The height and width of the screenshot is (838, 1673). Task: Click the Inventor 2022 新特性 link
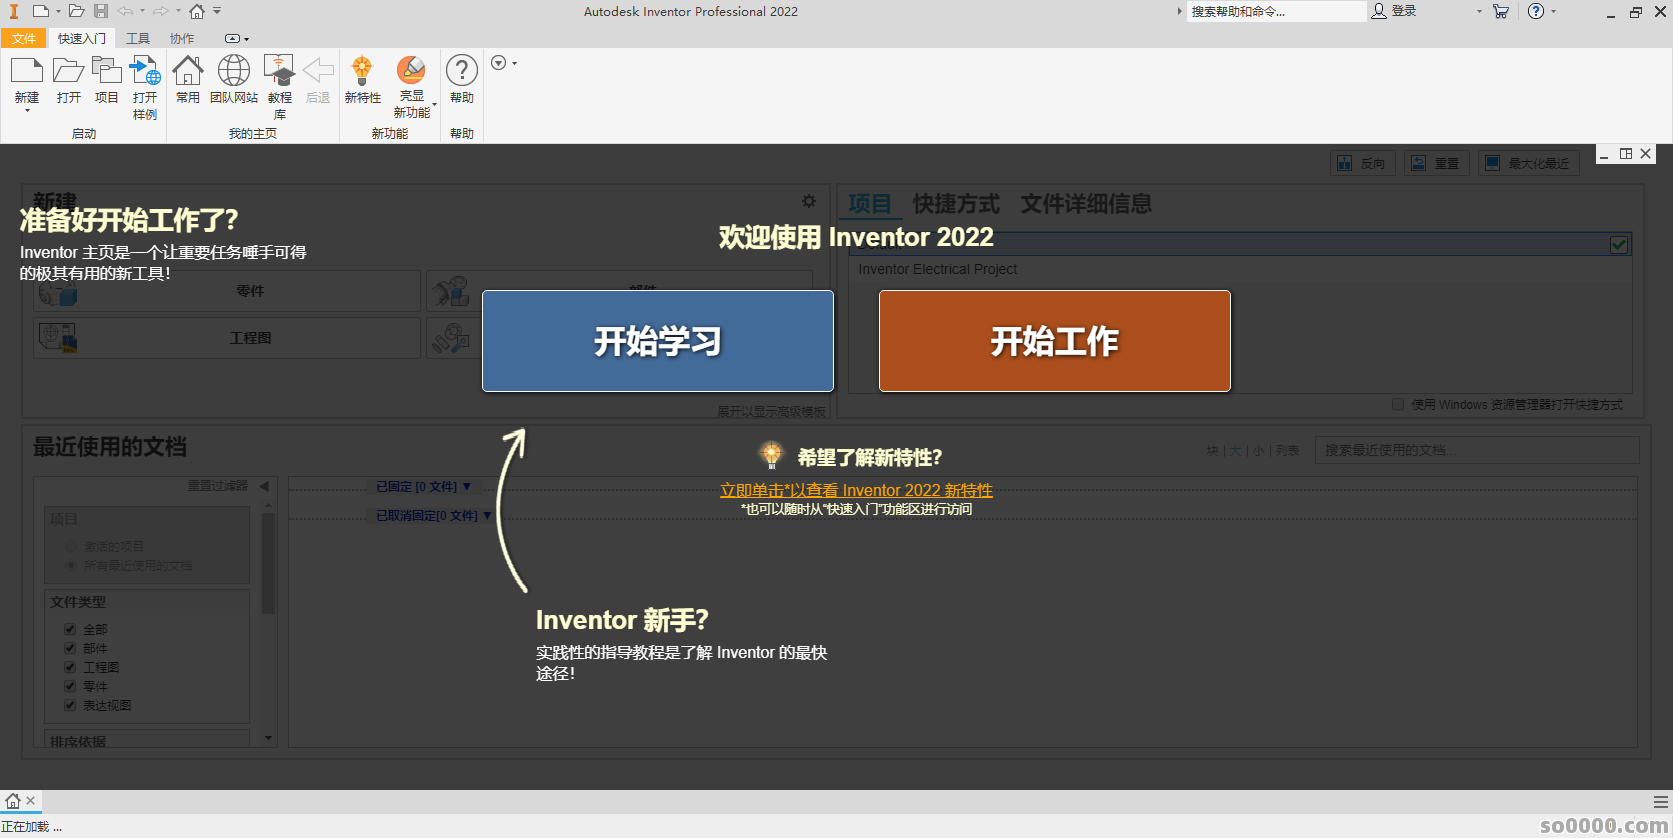pyautogui.click(x=856, y=490)
